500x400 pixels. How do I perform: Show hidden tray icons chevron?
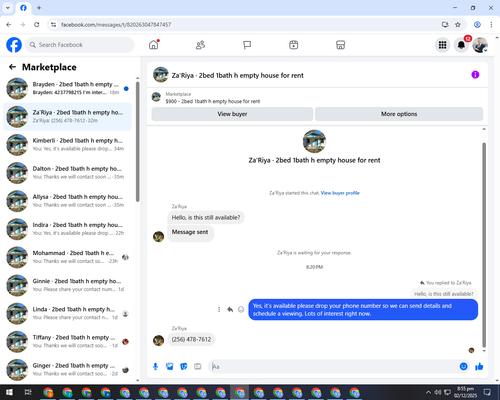(x=428, y=392)
